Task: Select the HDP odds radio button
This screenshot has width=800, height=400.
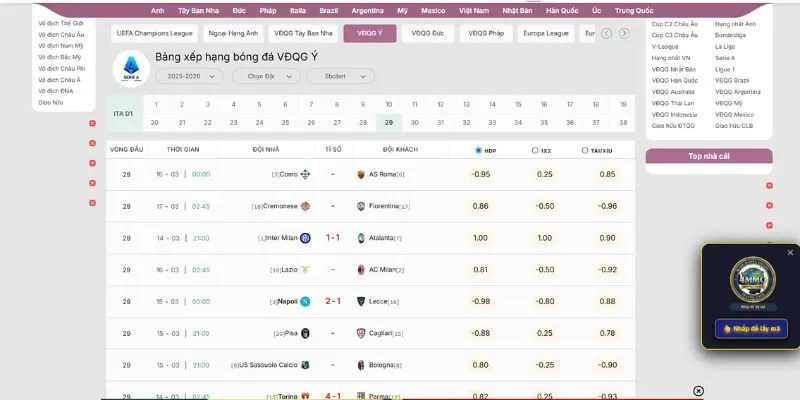Action: [479, 149]
